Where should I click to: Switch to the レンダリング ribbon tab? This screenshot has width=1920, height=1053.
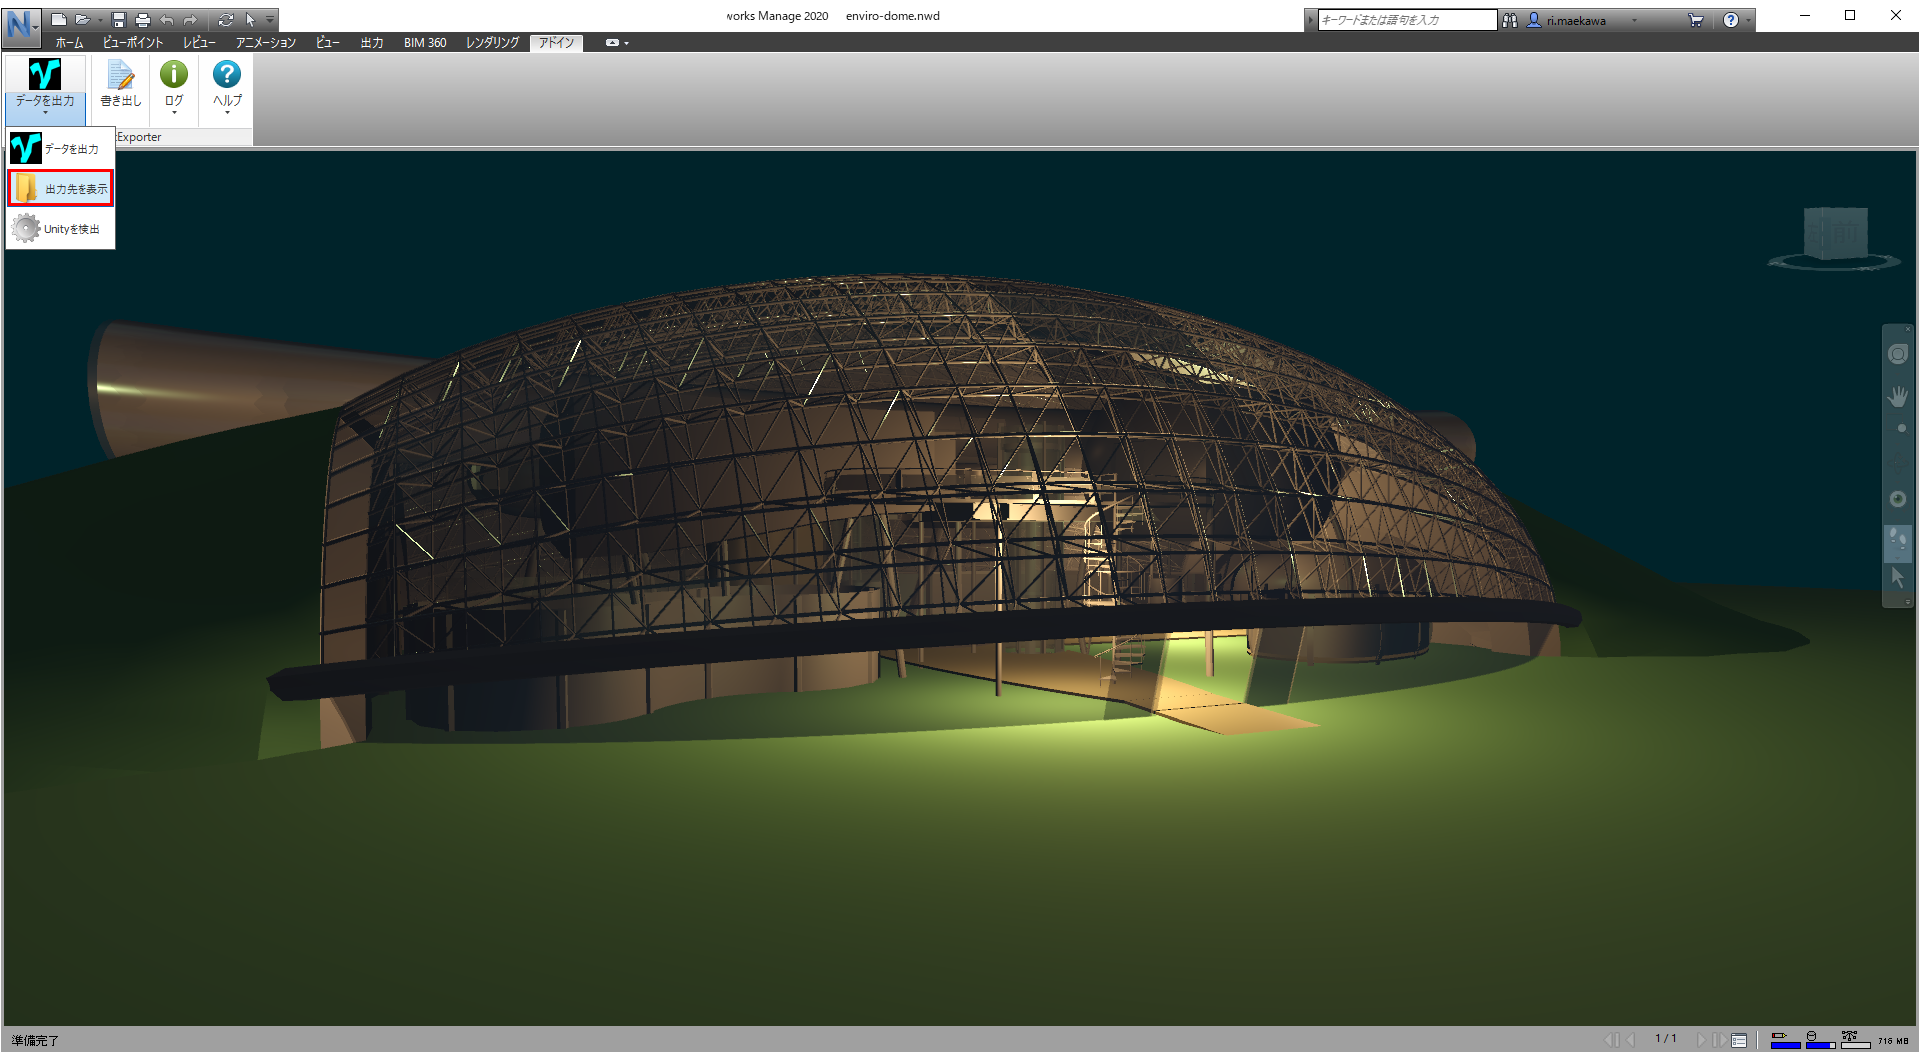[x=490, y=43]
